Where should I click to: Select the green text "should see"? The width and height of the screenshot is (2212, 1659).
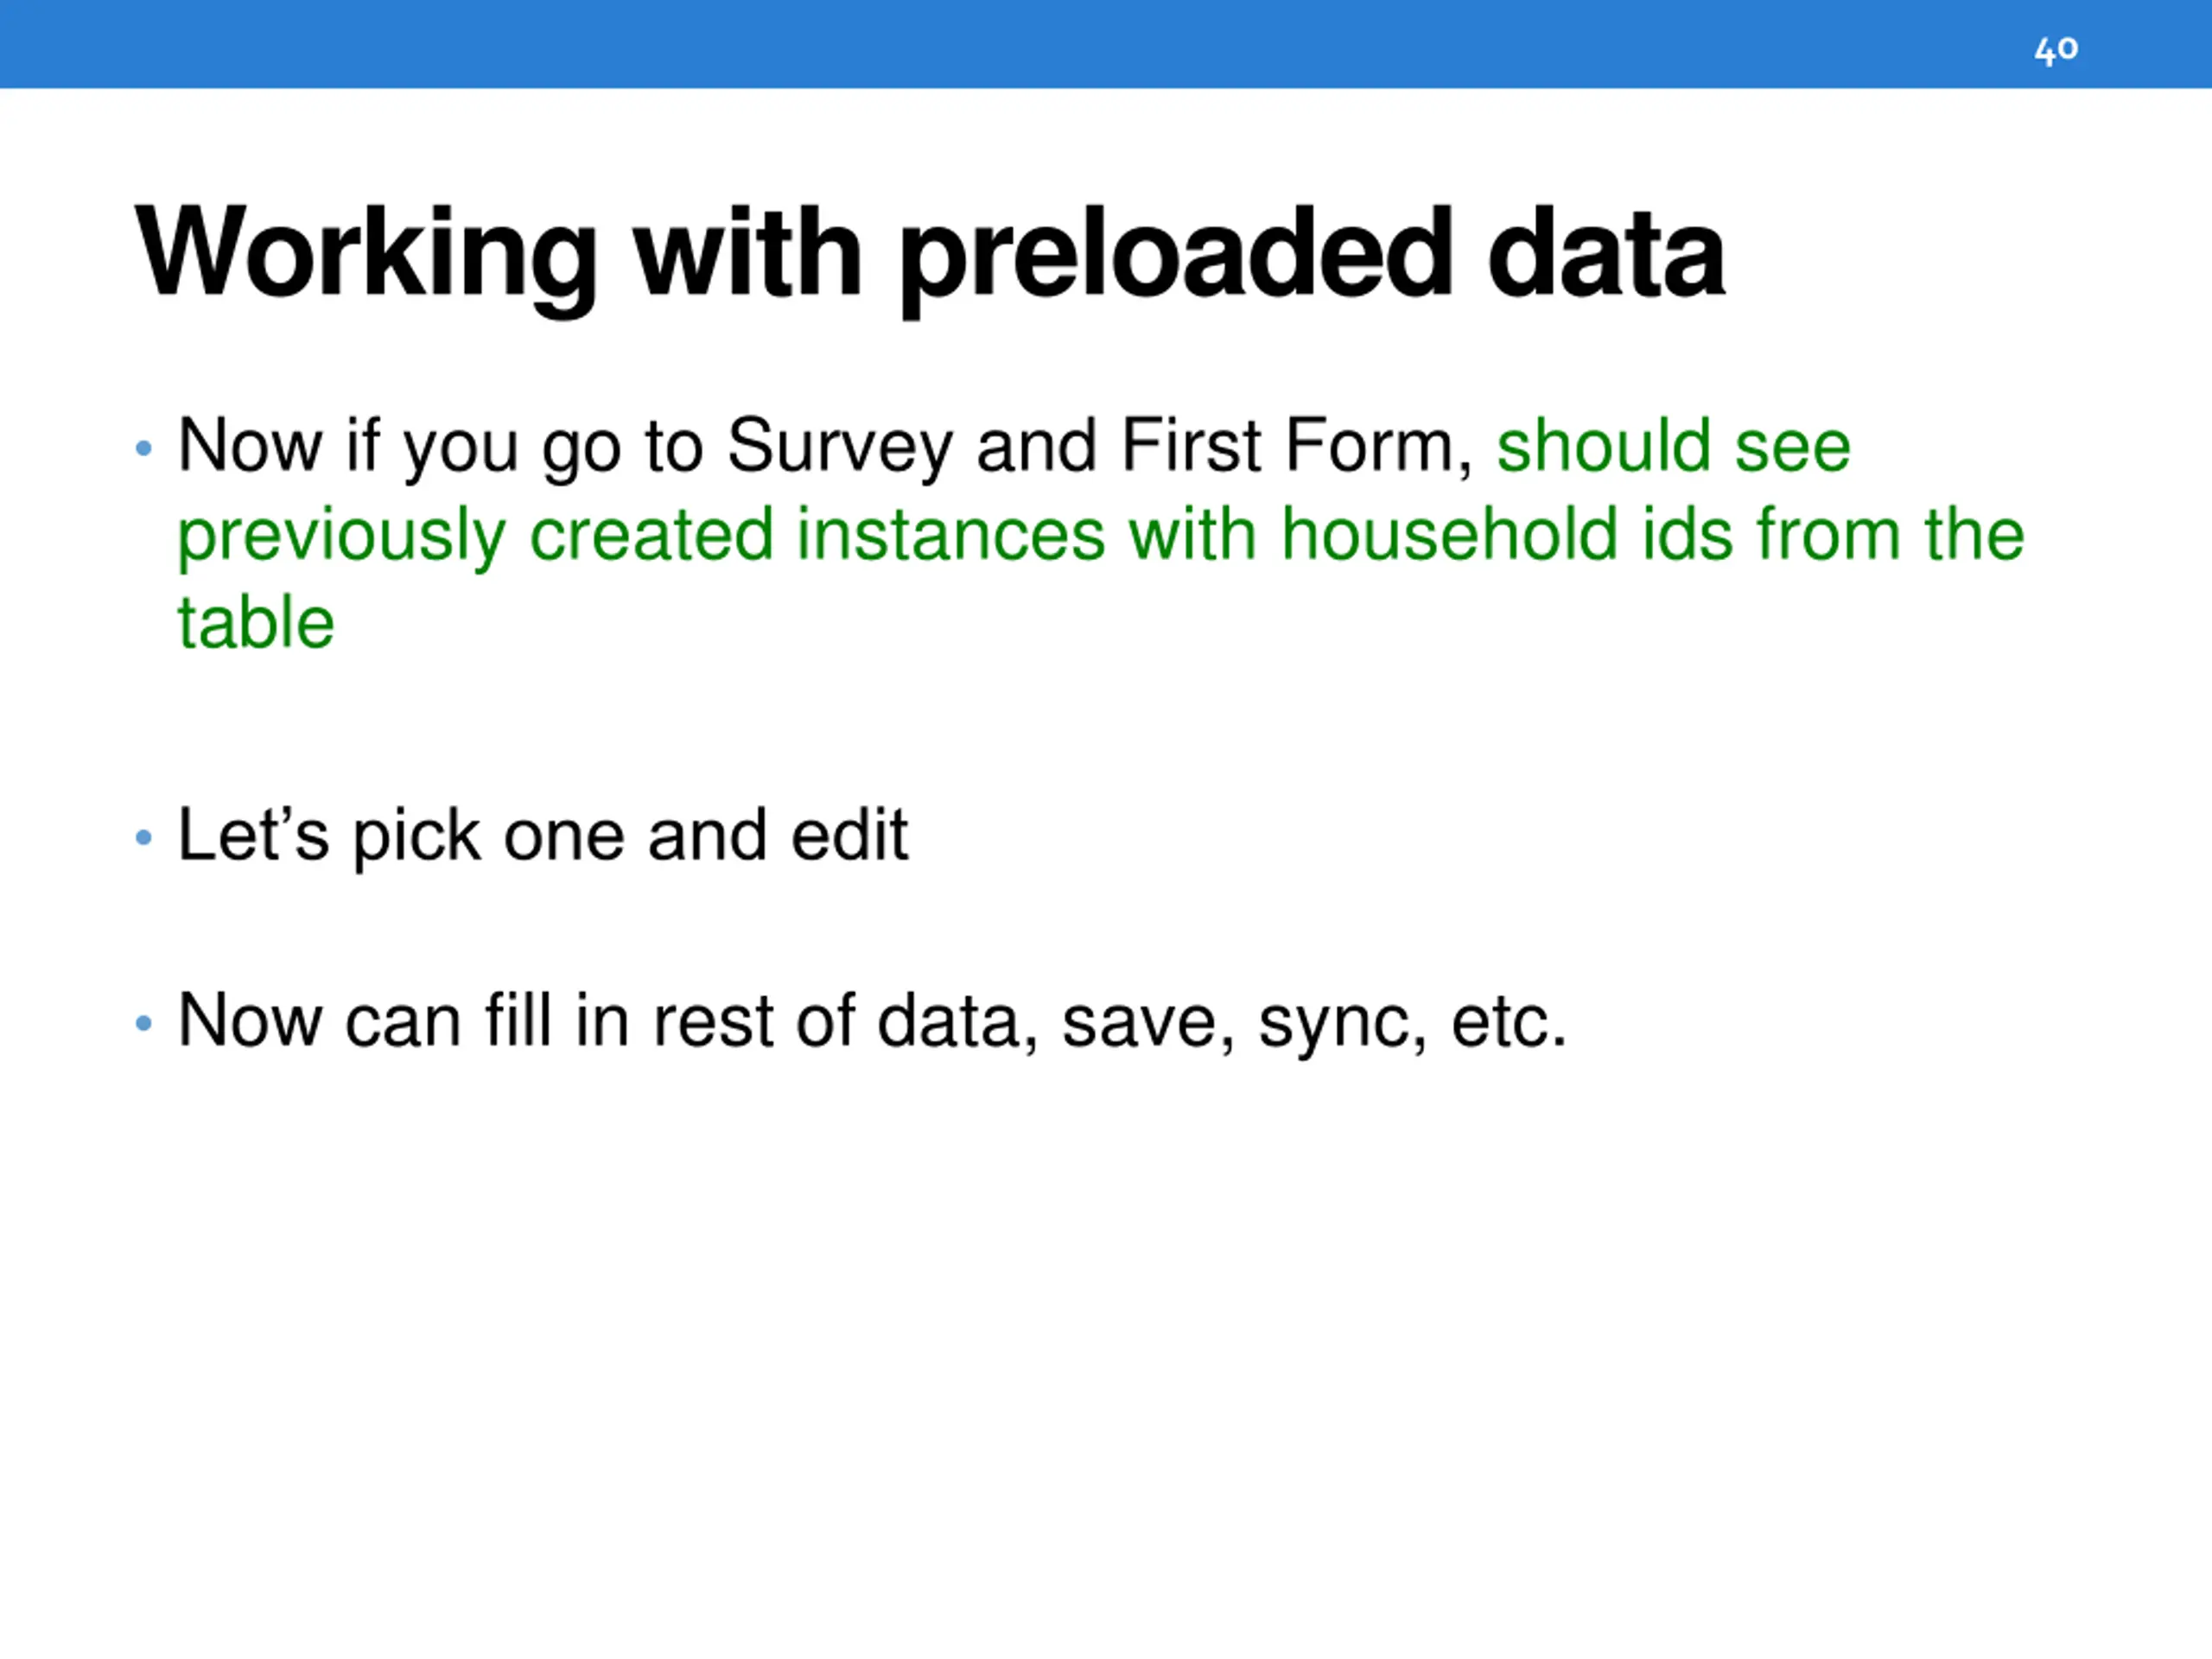pos(1673,445)
